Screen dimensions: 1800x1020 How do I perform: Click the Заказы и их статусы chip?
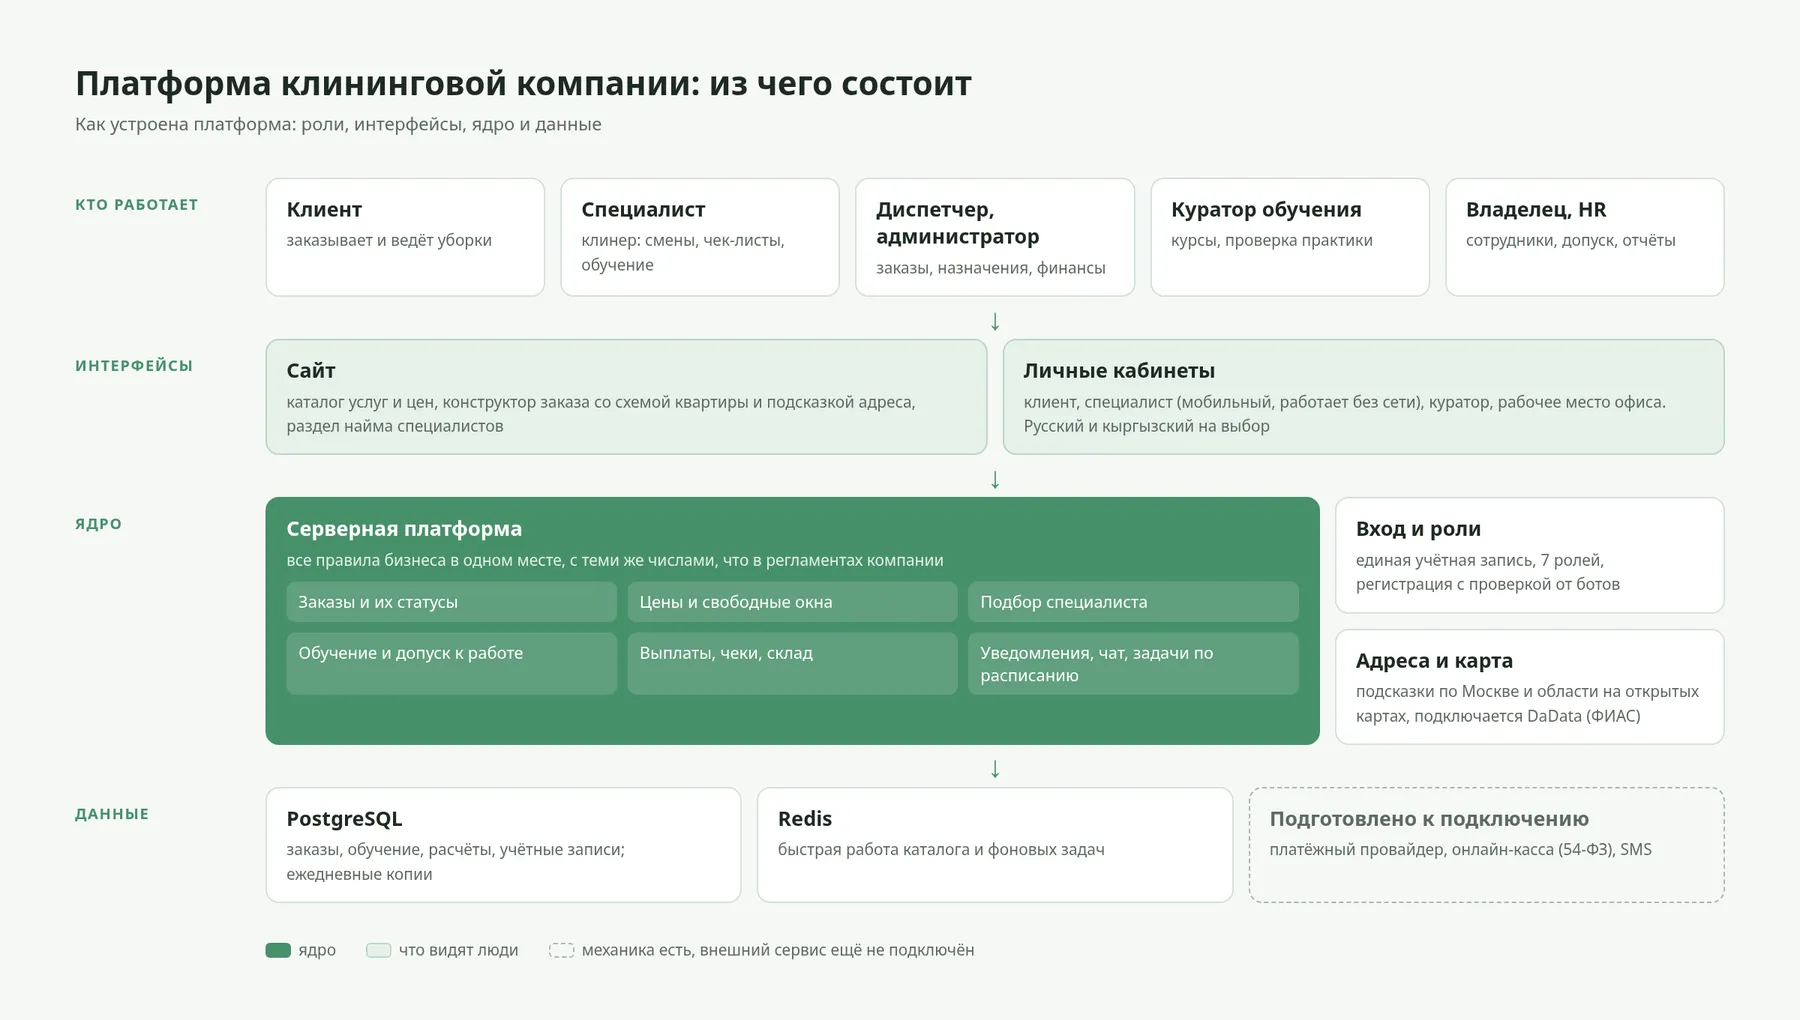click(x=451, y=602)
